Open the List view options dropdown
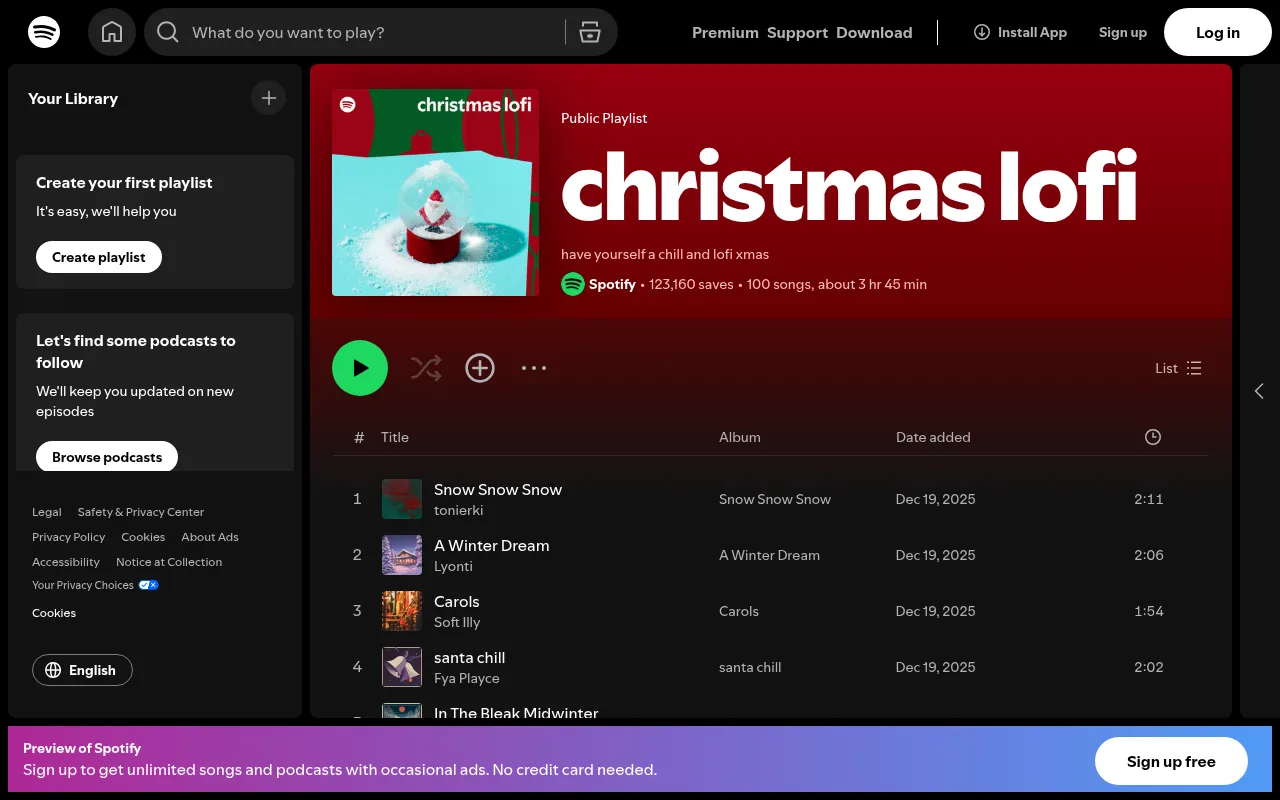The height and width of the screenshot is (800, 1280). pyautogui.click(x=1179, y=368)
